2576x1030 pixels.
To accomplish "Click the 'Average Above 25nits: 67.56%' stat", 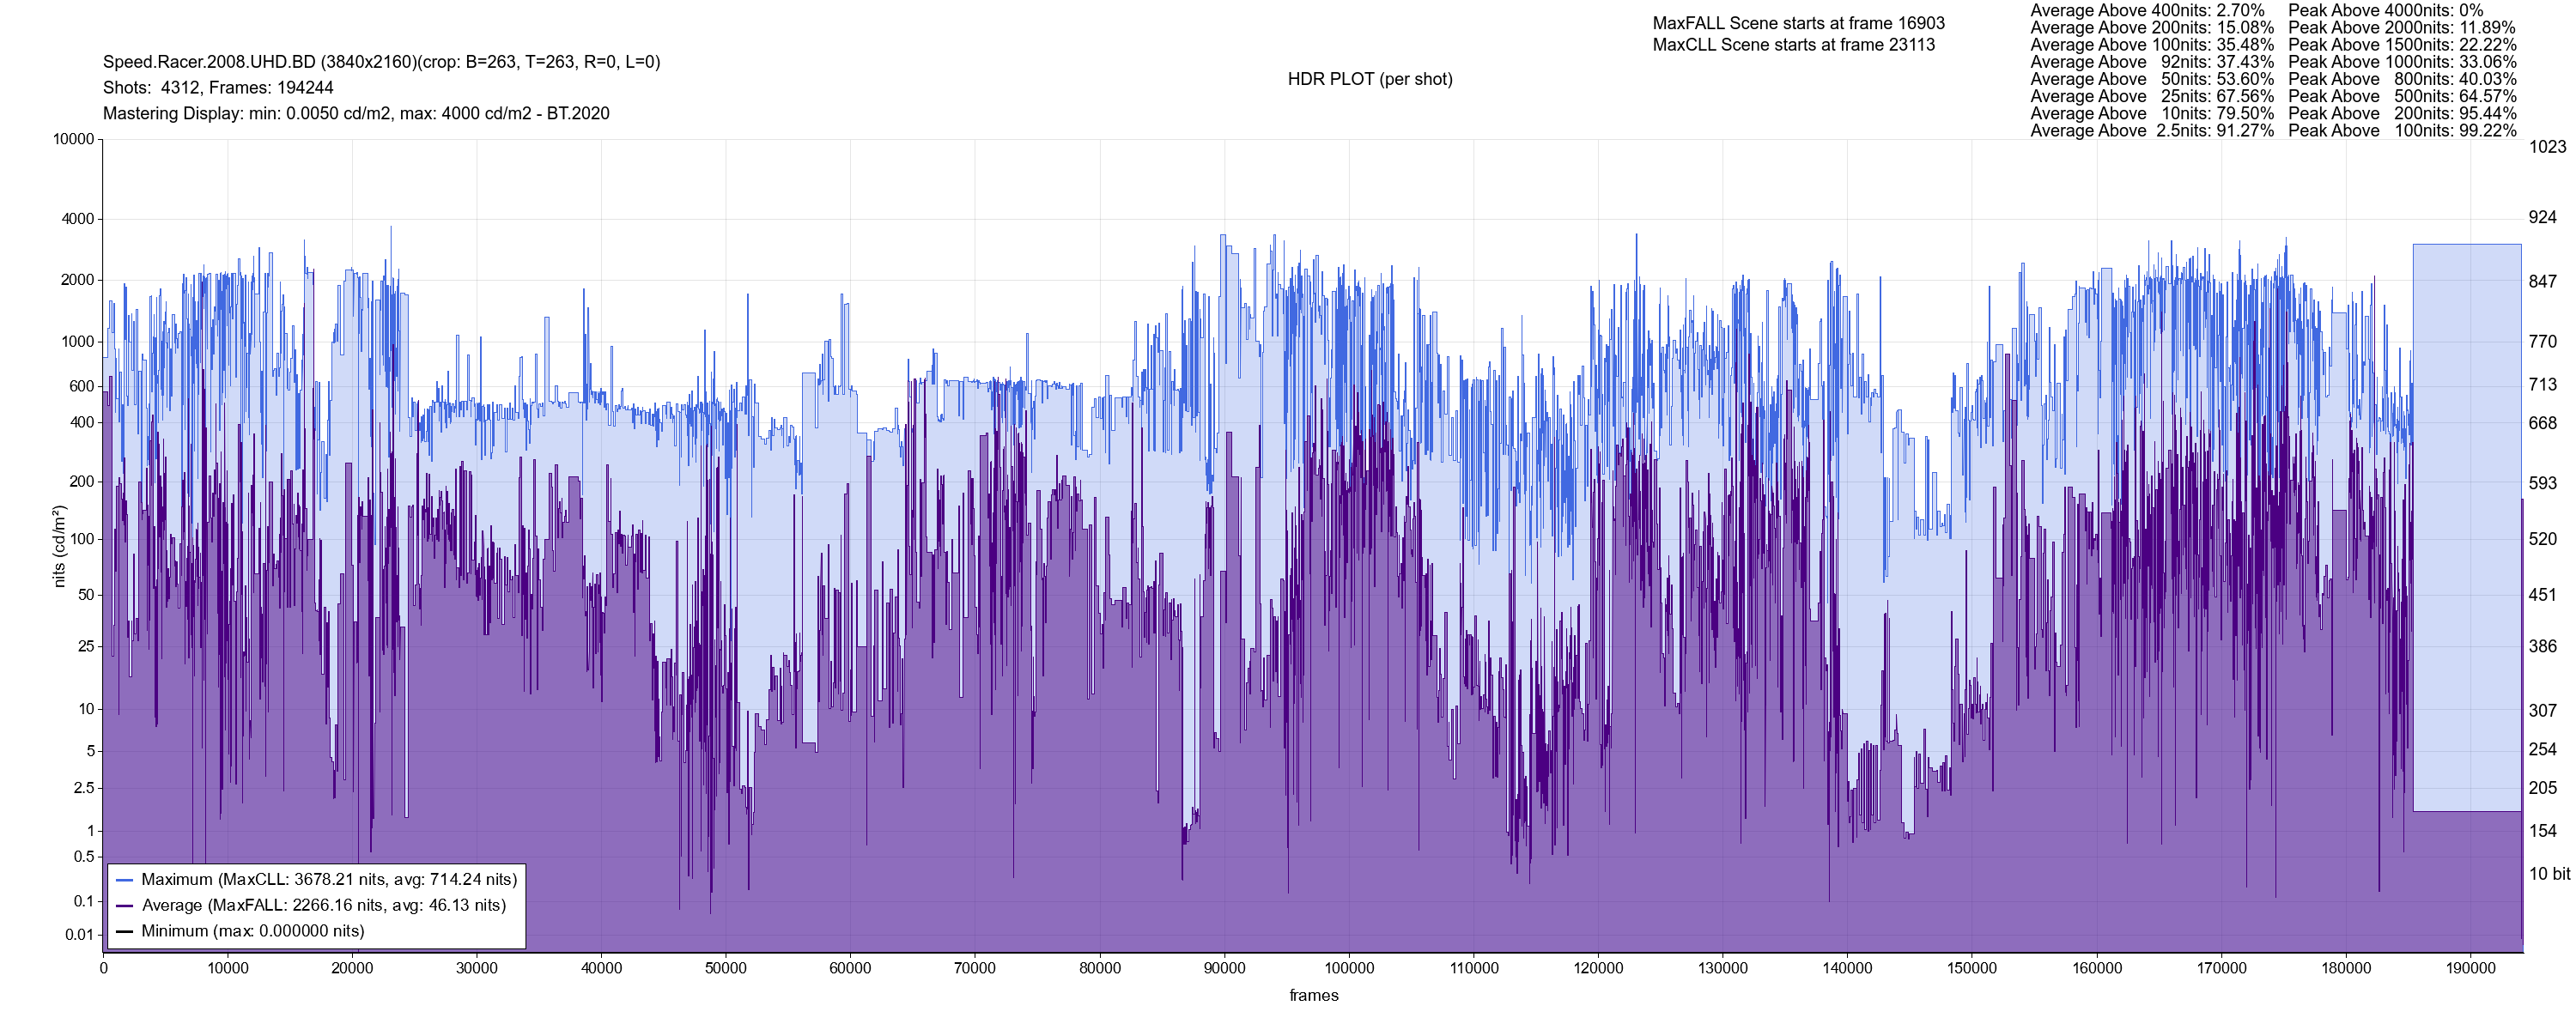I will pyautogui.click(x=2152, y=96).
